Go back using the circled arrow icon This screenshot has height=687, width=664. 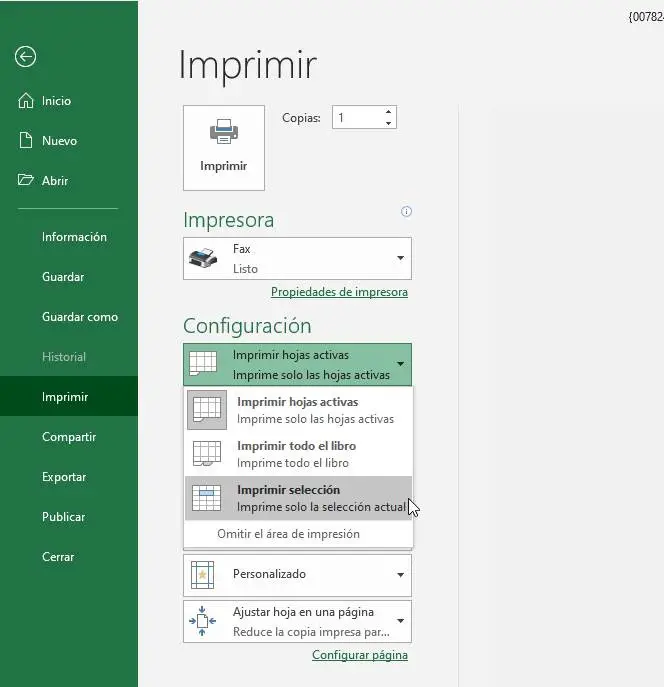coord(25,57)
